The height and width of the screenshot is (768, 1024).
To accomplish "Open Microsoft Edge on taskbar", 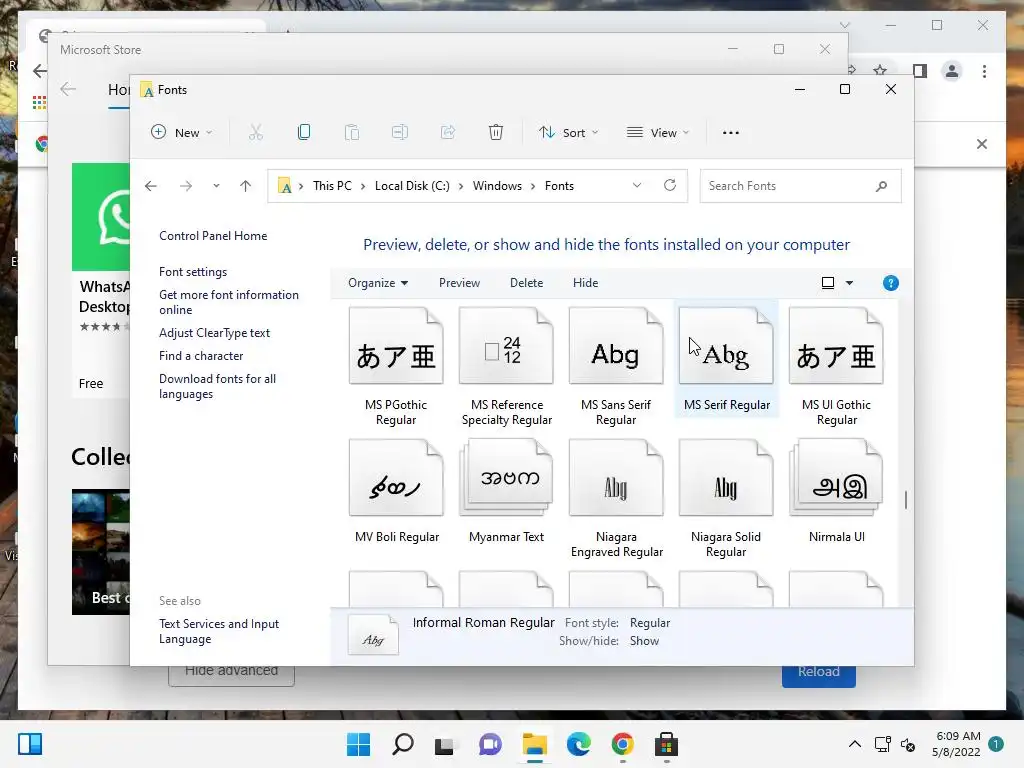I will pyautogui.click(x=579, y=744).
